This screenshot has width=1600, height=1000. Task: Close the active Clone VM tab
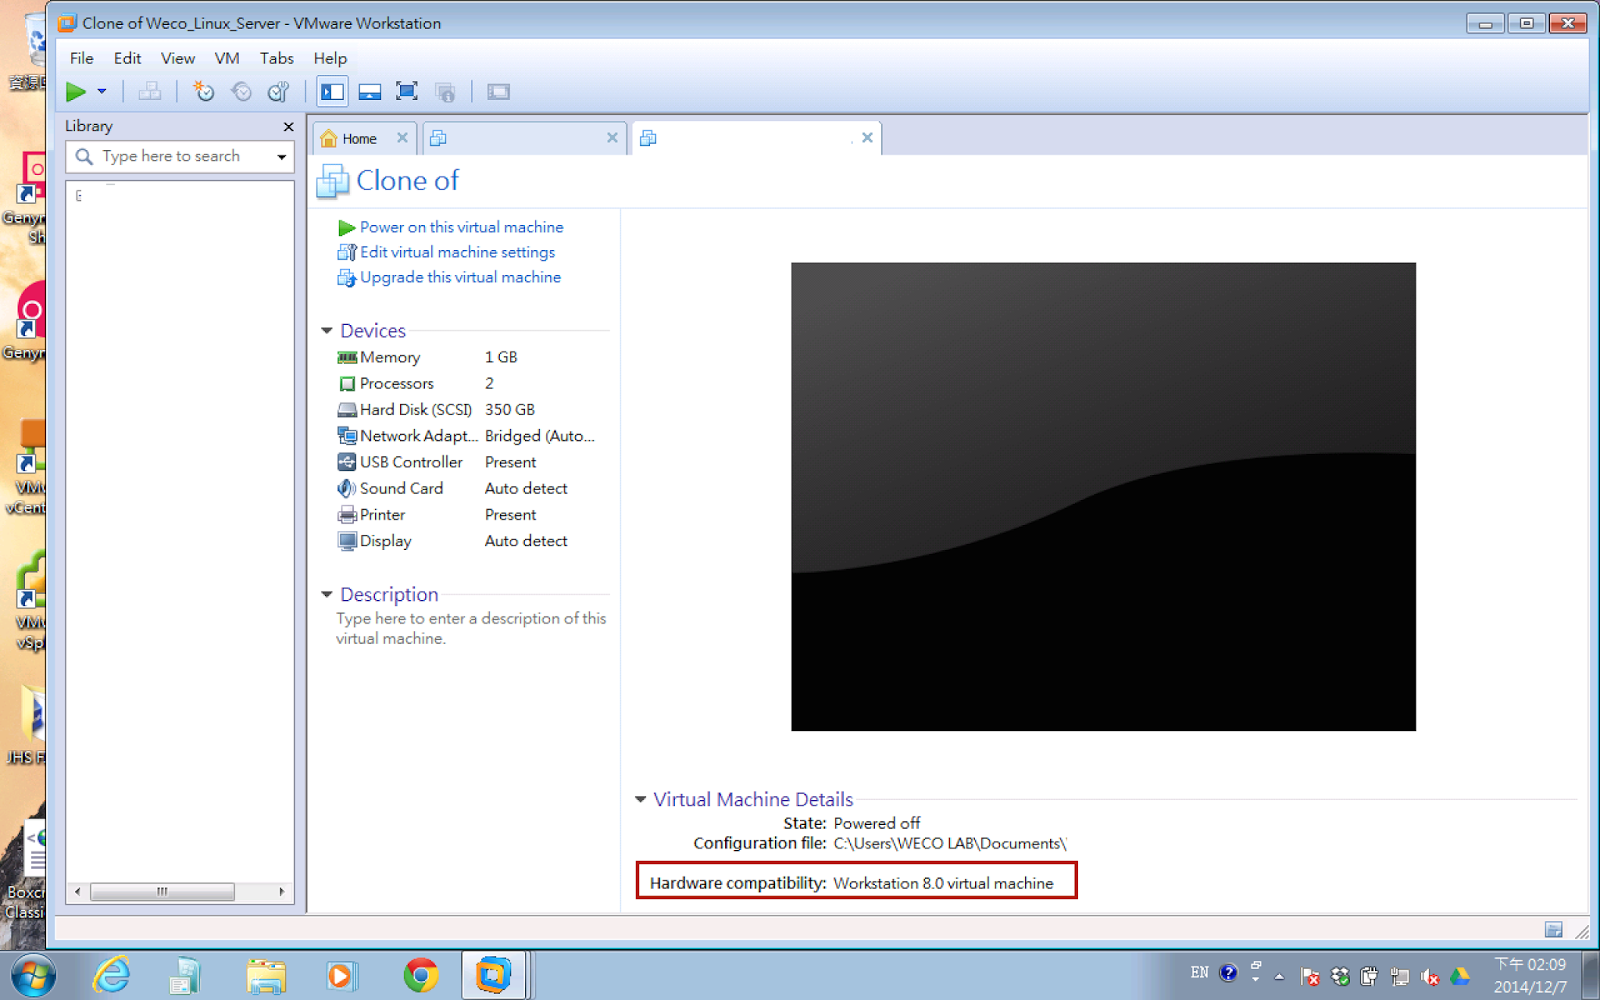[867, 138]
